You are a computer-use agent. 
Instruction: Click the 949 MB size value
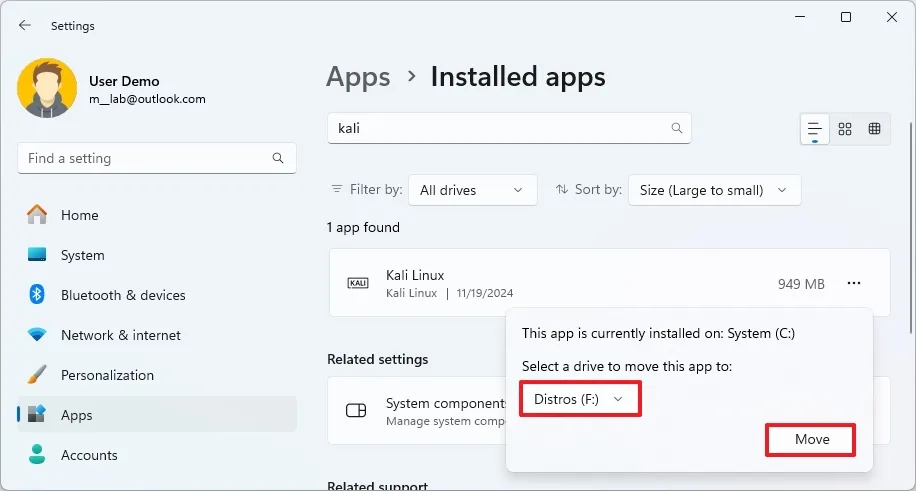point(801,285)
